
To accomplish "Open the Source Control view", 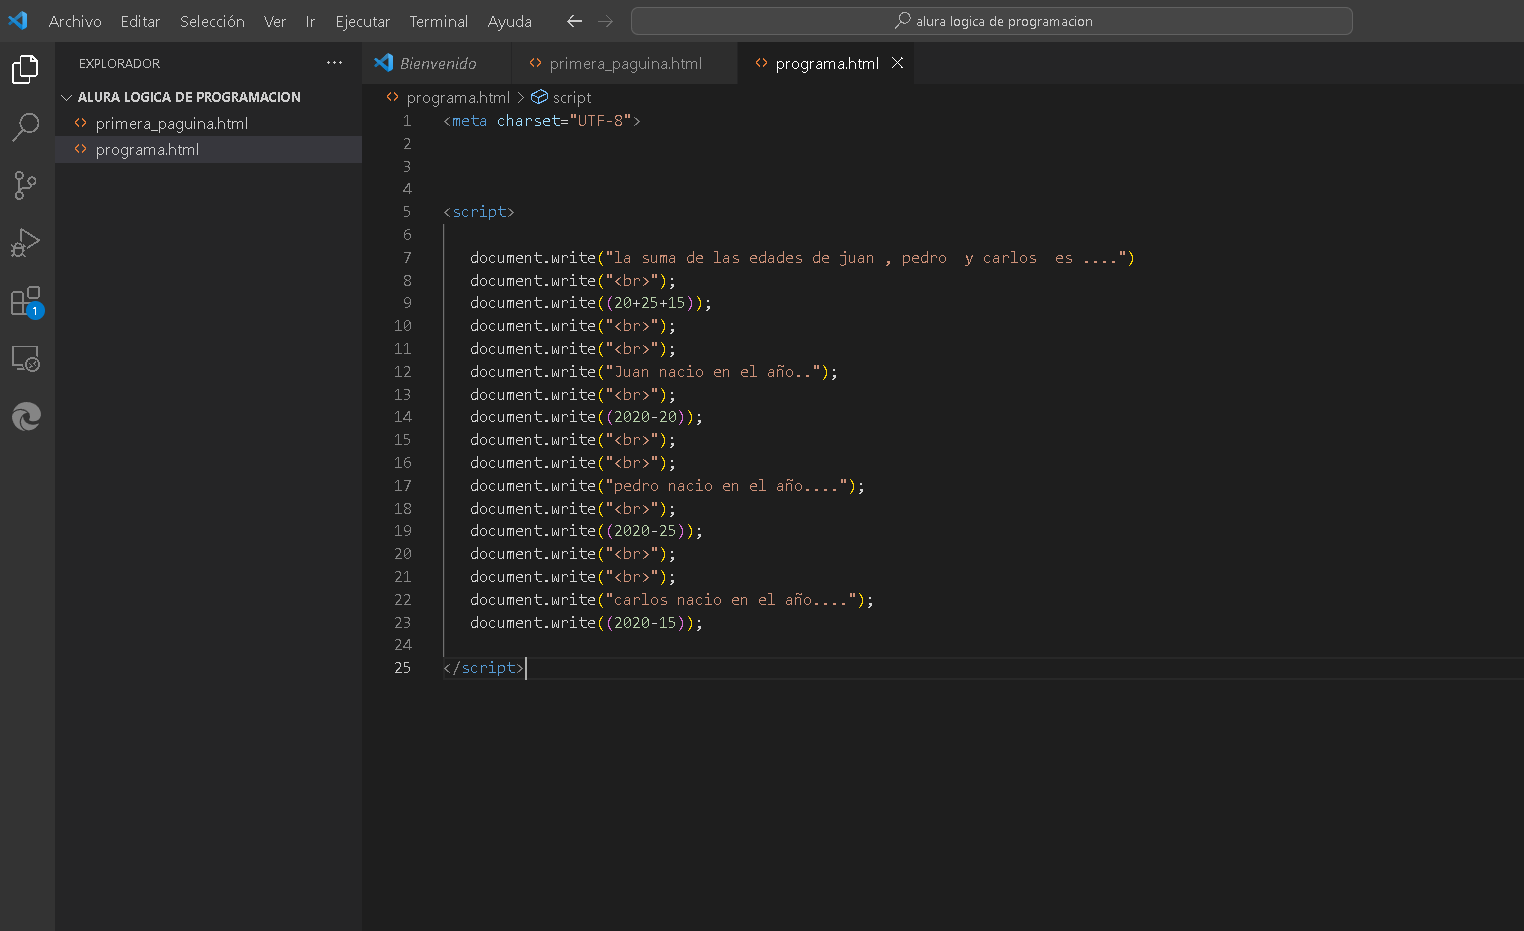I will pos(25,185).
